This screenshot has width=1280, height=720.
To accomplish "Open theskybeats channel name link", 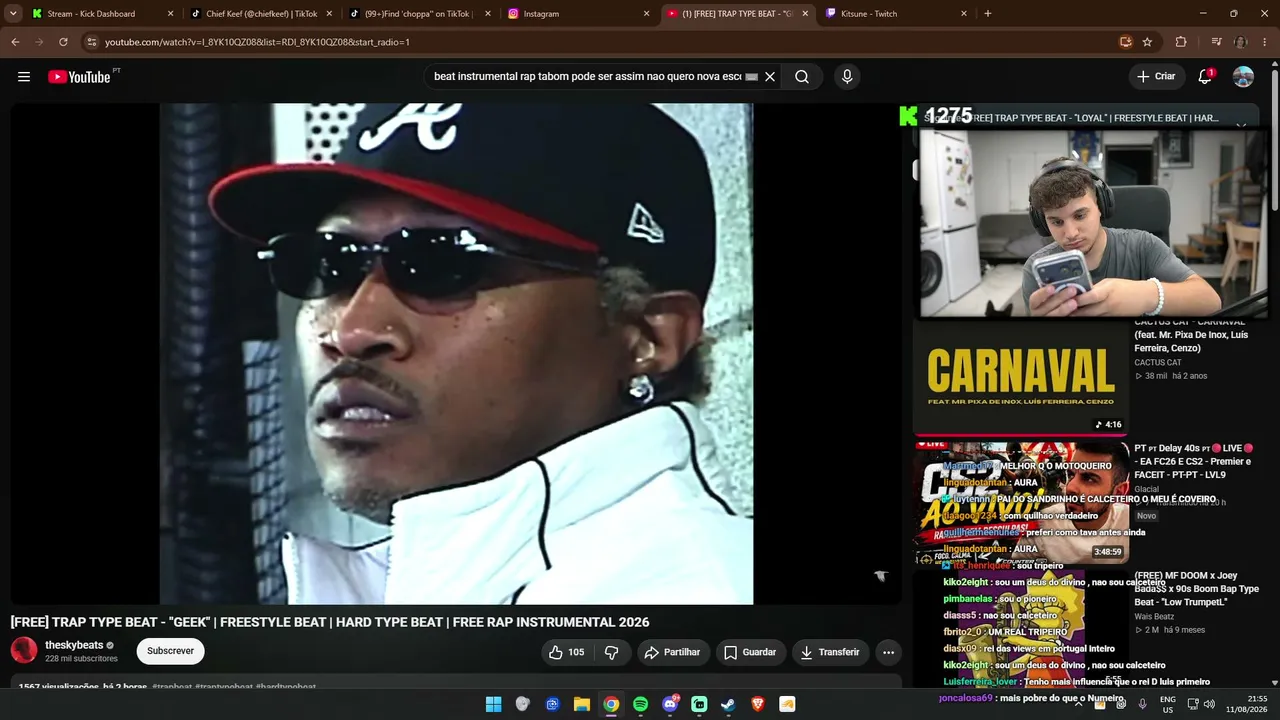I will tap(74, 646).
